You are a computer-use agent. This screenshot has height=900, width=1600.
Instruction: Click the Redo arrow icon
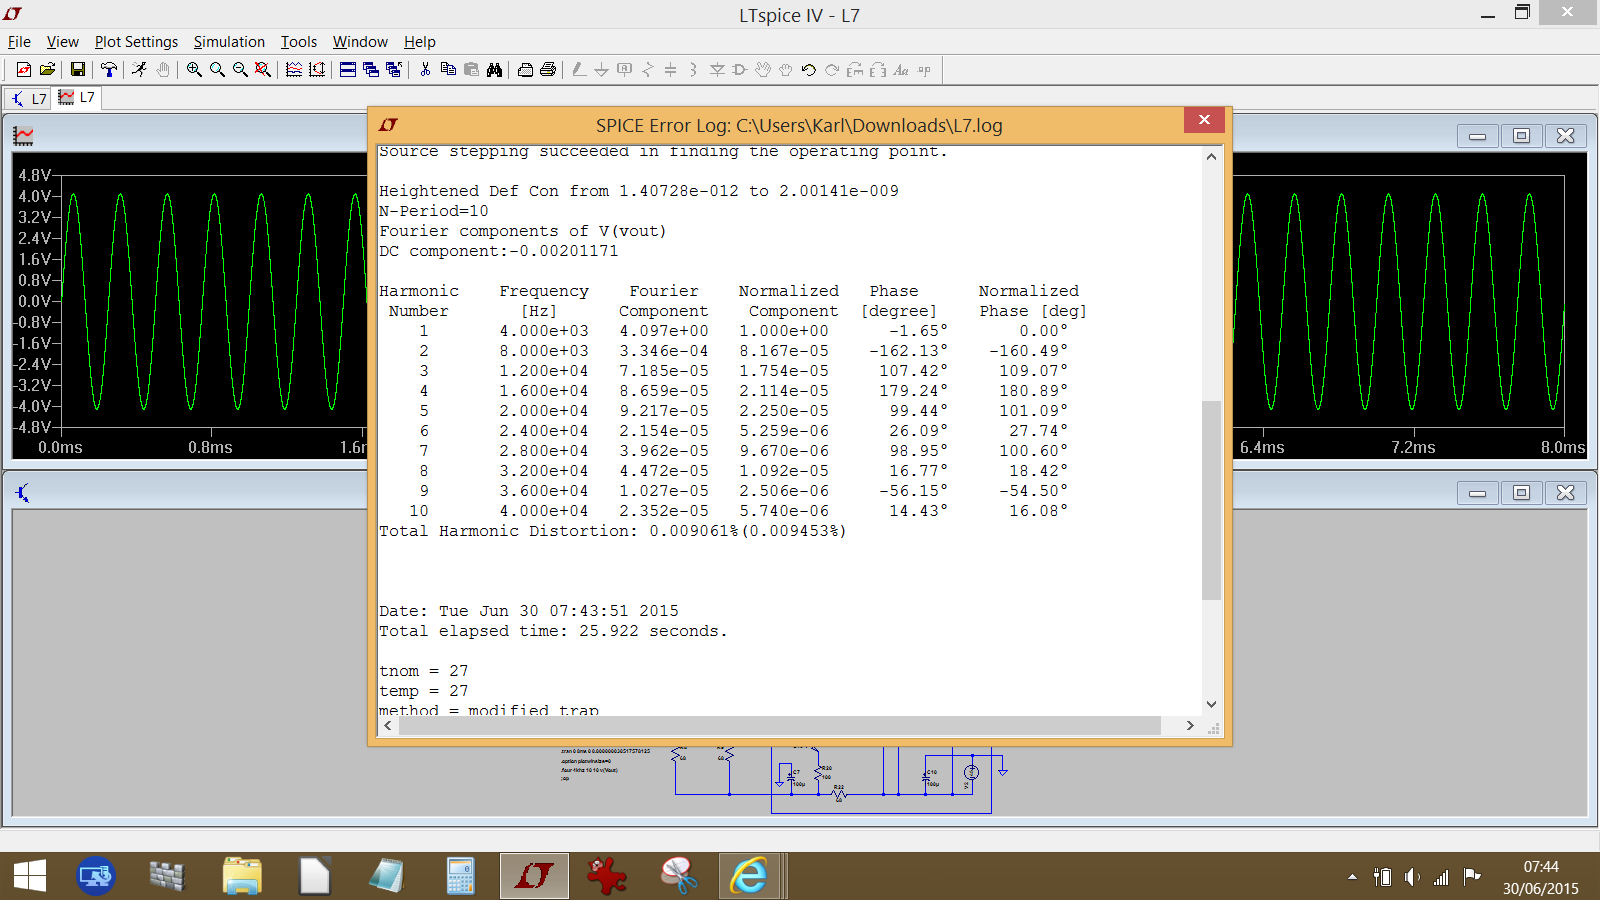pyautogui.click(x=832, y=70)
